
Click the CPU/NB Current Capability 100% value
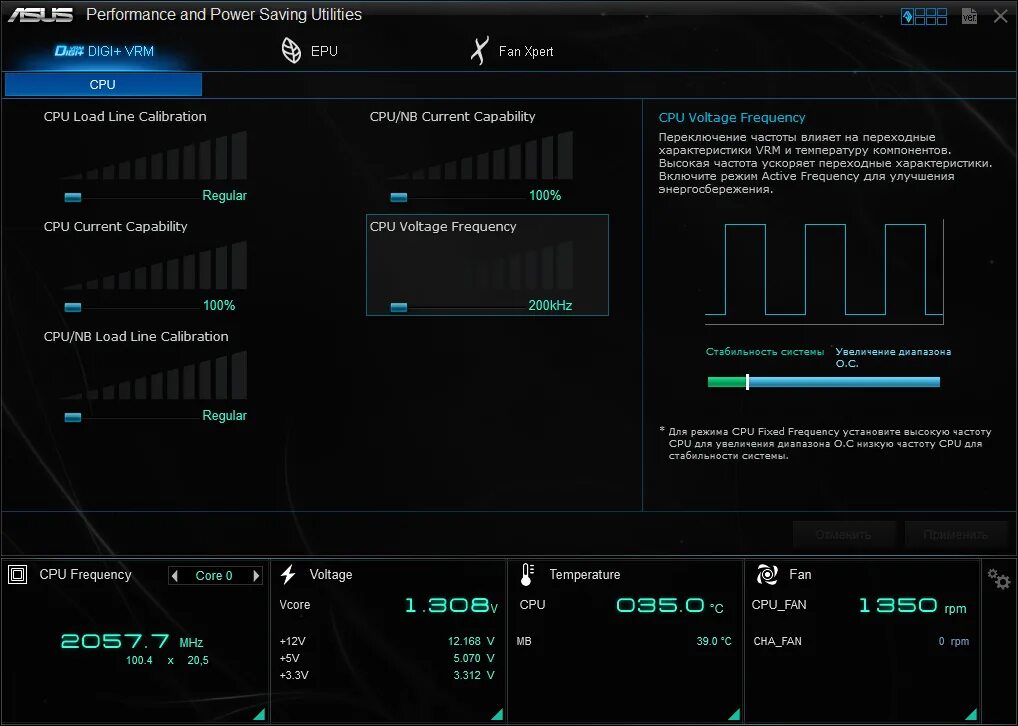point(545,195)
